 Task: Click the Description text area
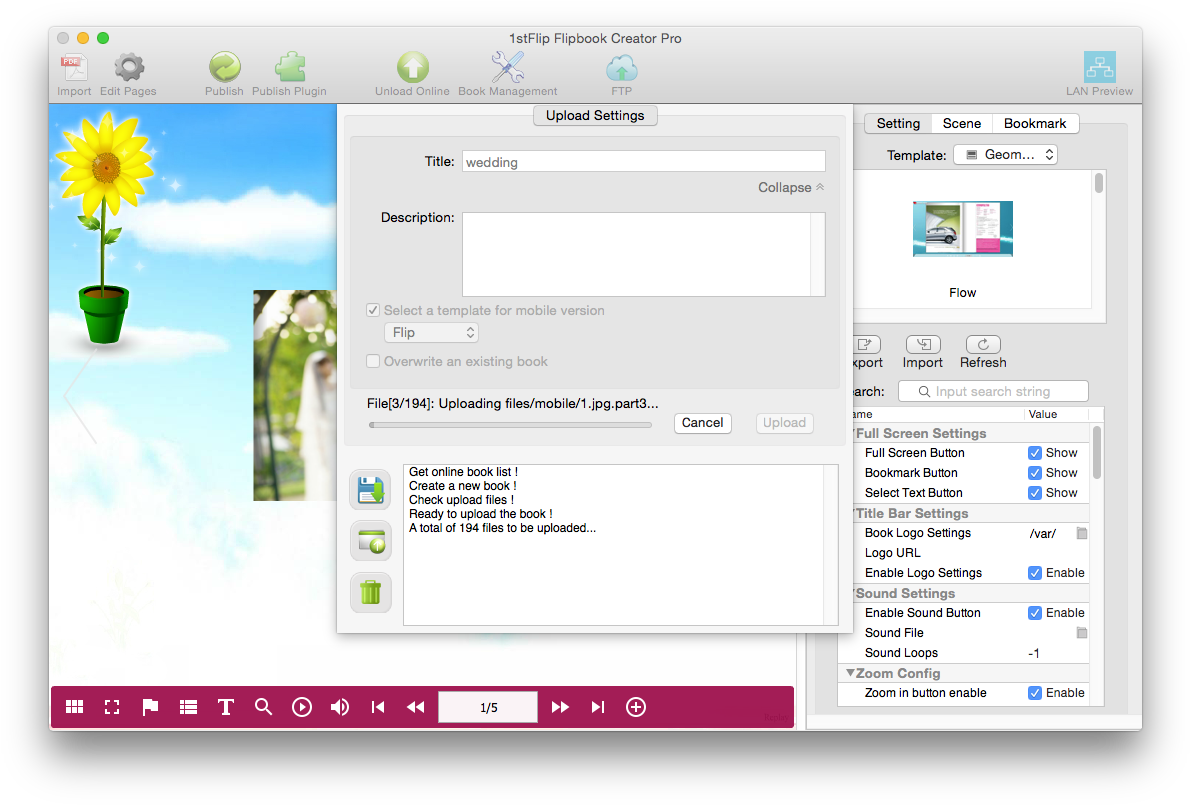point(644,254)
